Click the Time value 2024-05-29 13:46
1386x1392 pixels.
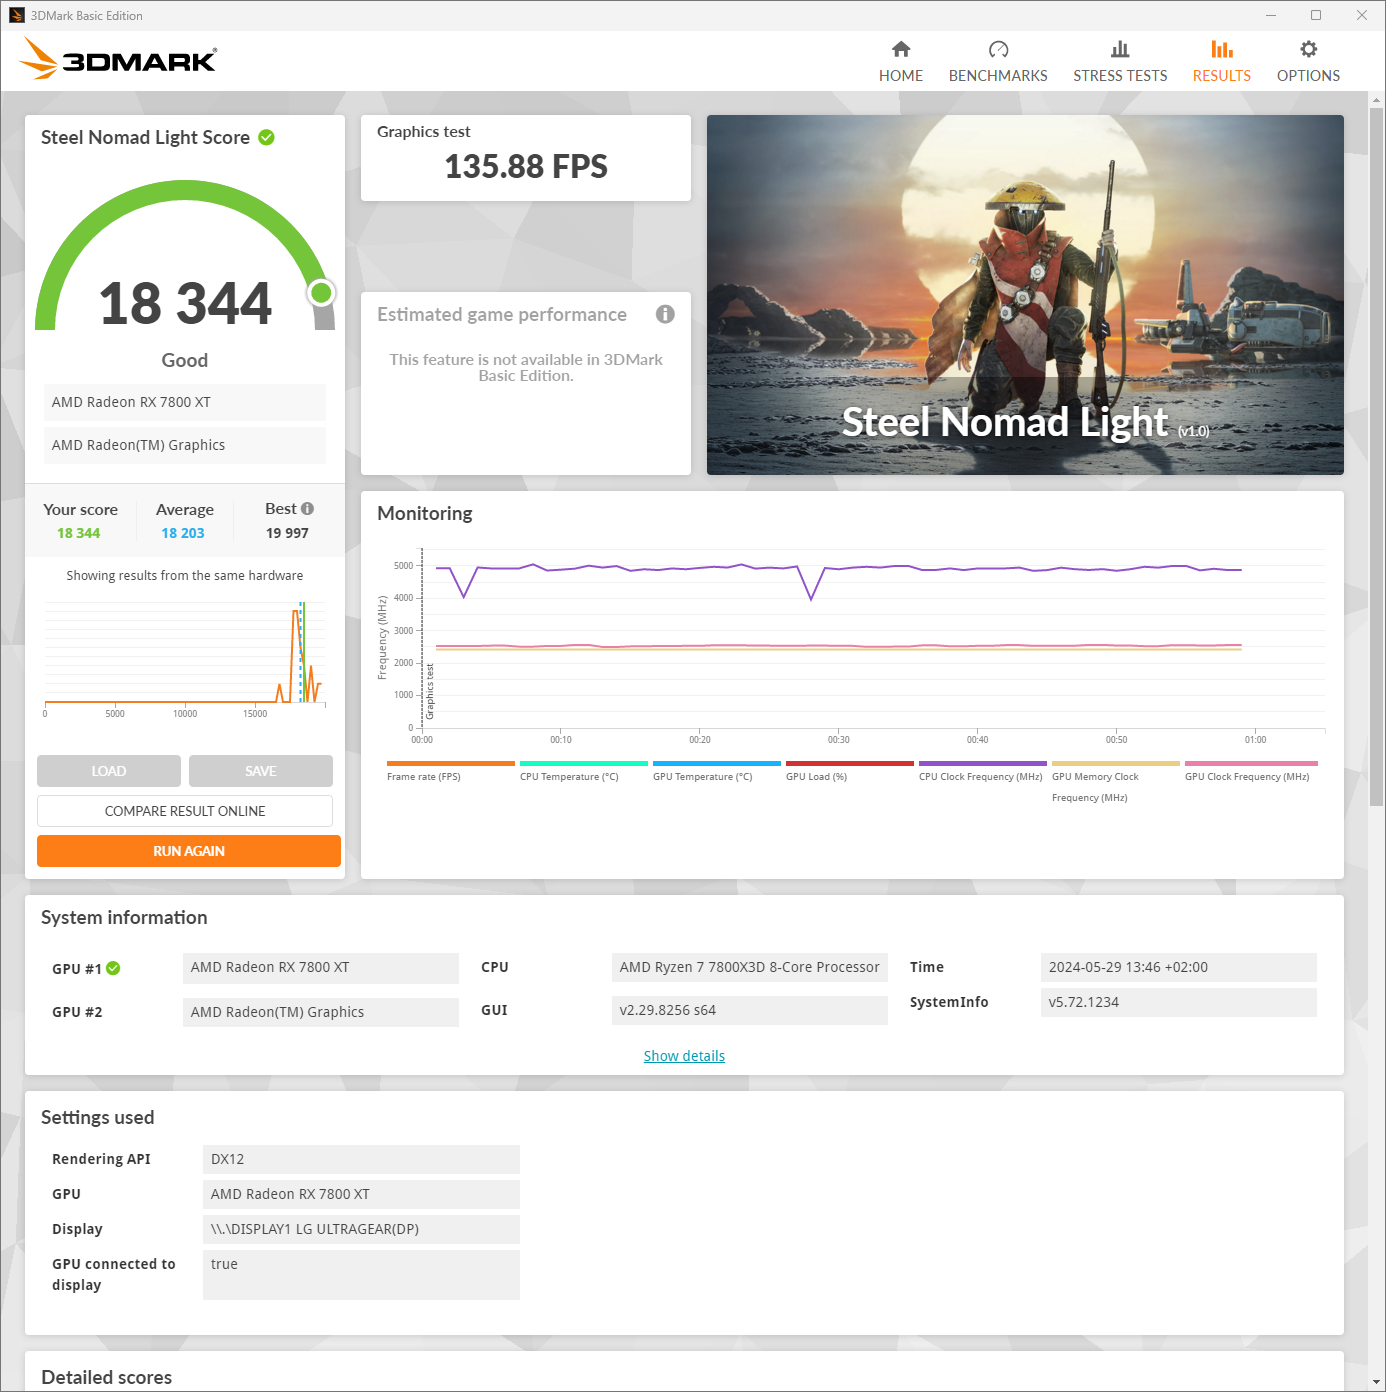(1179, 967)
